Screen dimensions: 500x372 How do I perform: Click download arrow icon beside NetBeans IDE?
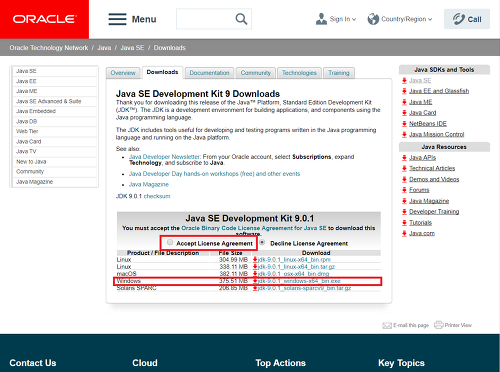coord(404,124)
